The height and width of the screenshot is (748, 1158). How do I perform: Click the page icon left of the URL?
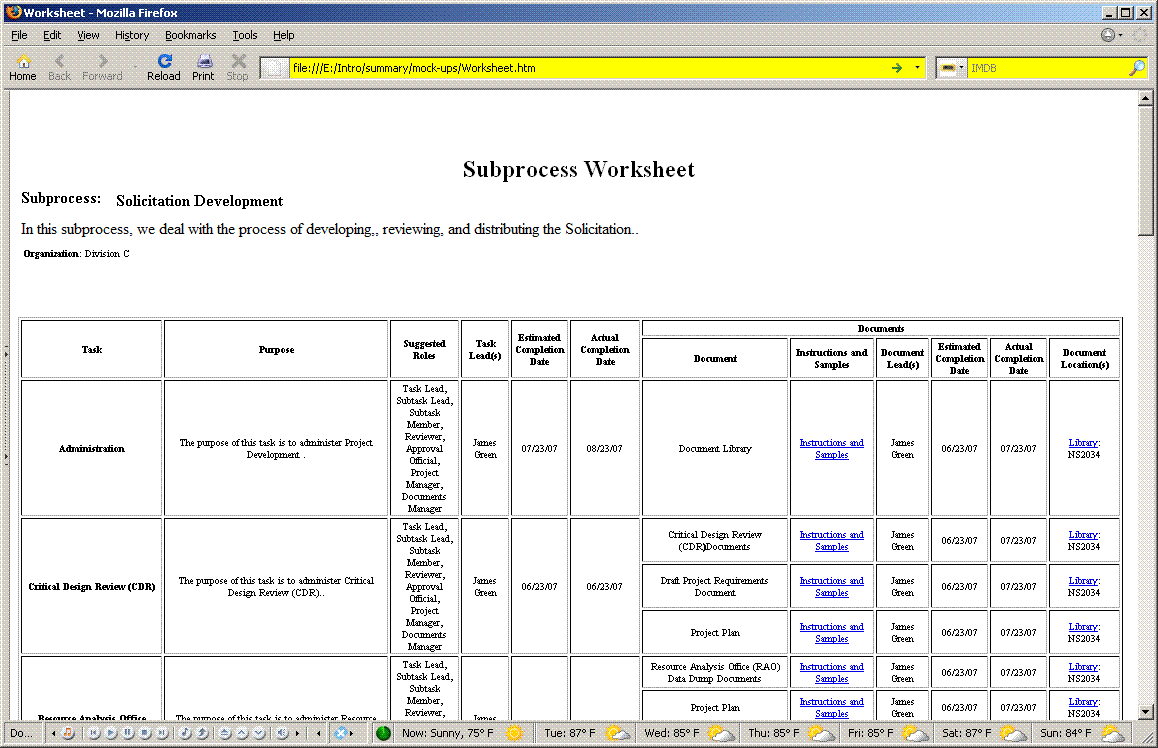[x=274, y=68]
